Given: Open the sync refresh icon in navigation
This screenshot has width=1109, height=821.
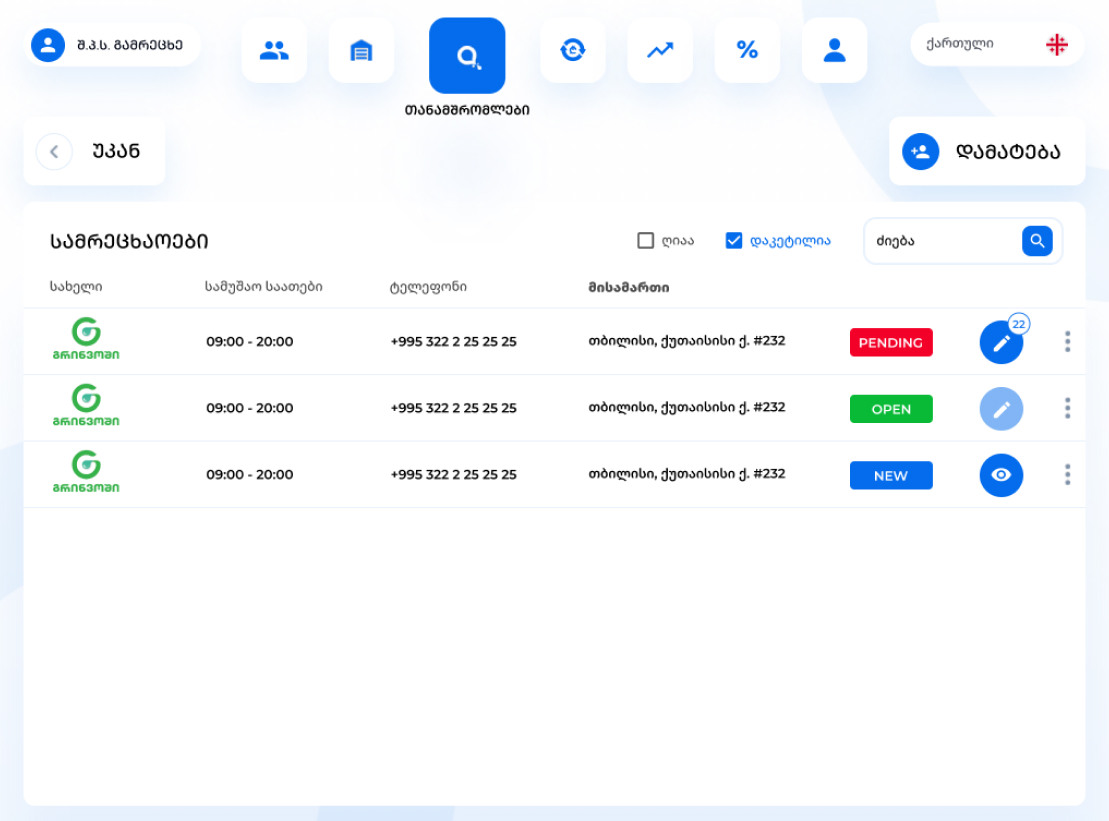Looking at the screenshot, I should click(x=572, y=50).
